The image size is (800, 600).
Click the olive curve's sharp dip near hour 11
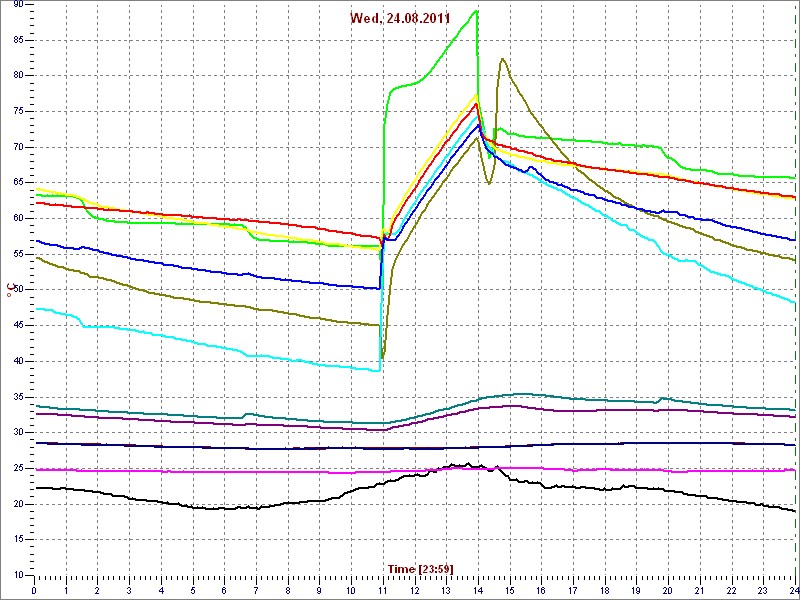(382, 357)
